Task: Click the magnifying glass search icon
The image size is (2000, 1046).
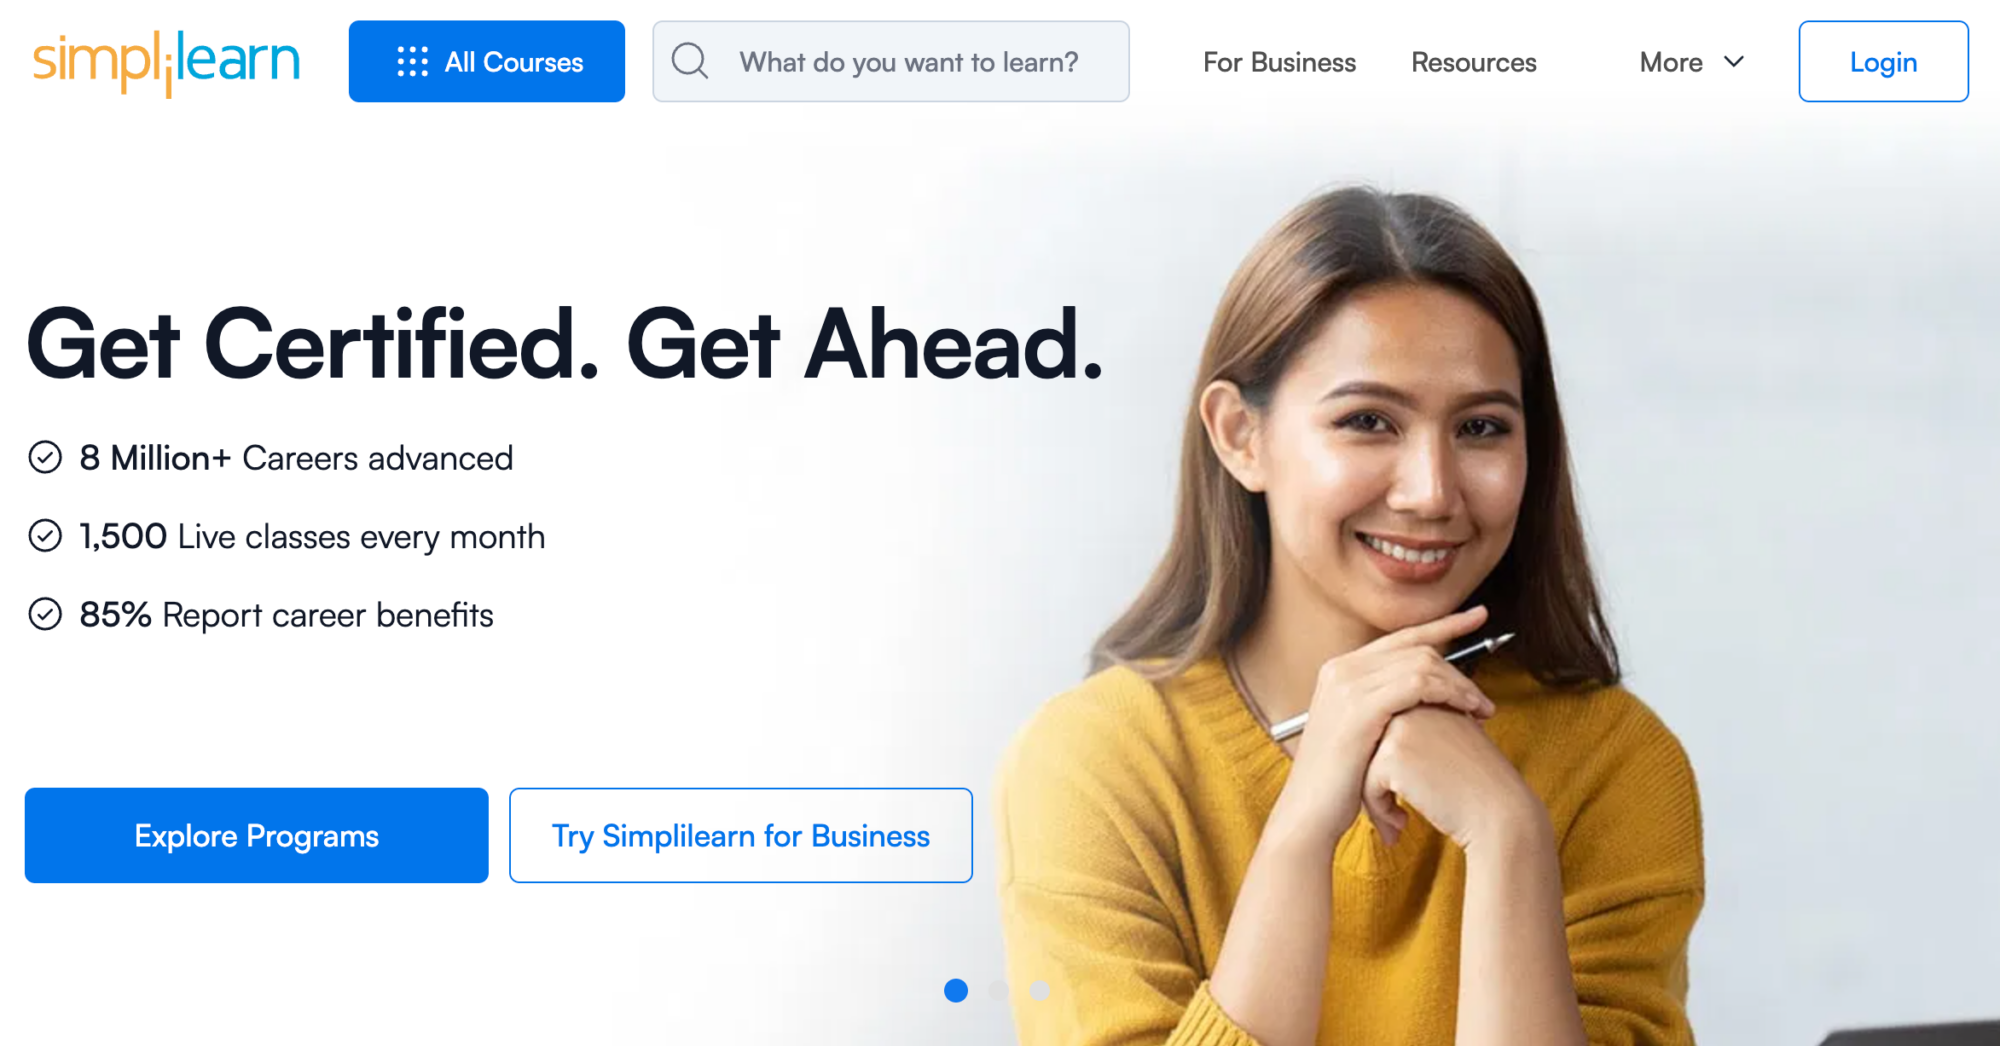Action: tap(689, 61)
